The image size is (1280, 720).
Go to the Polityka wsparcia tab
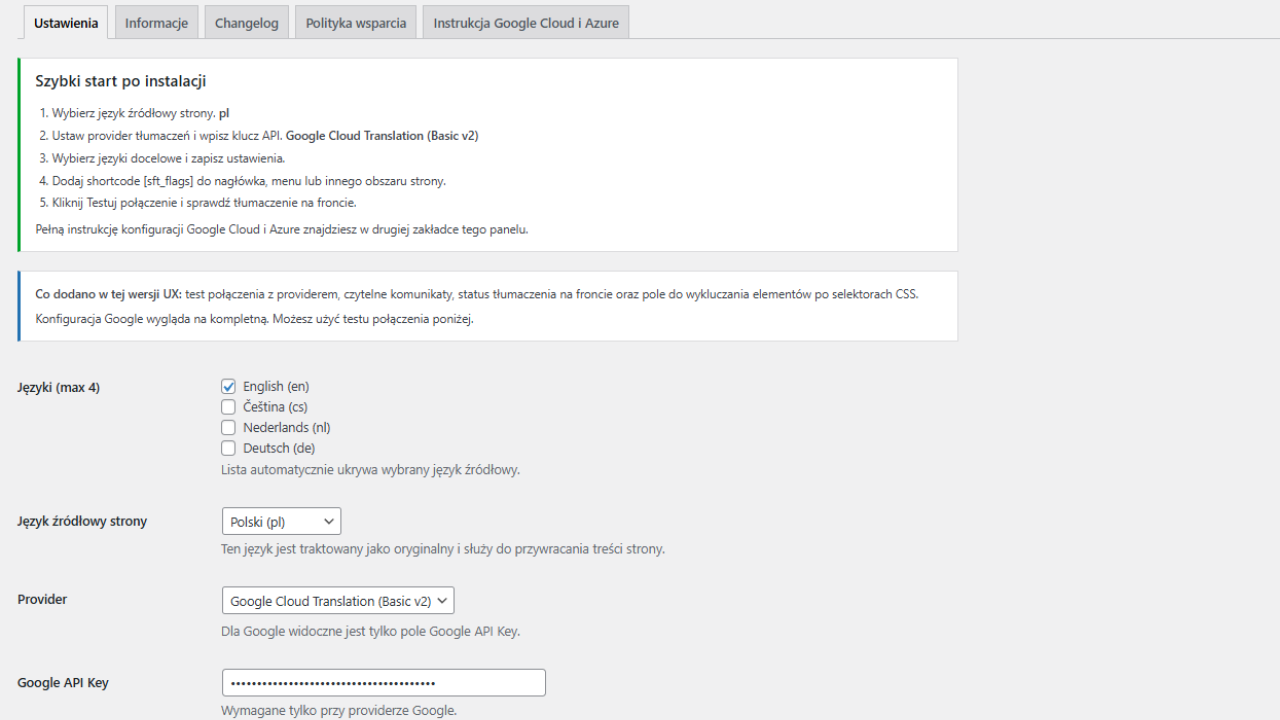[356, 23]
